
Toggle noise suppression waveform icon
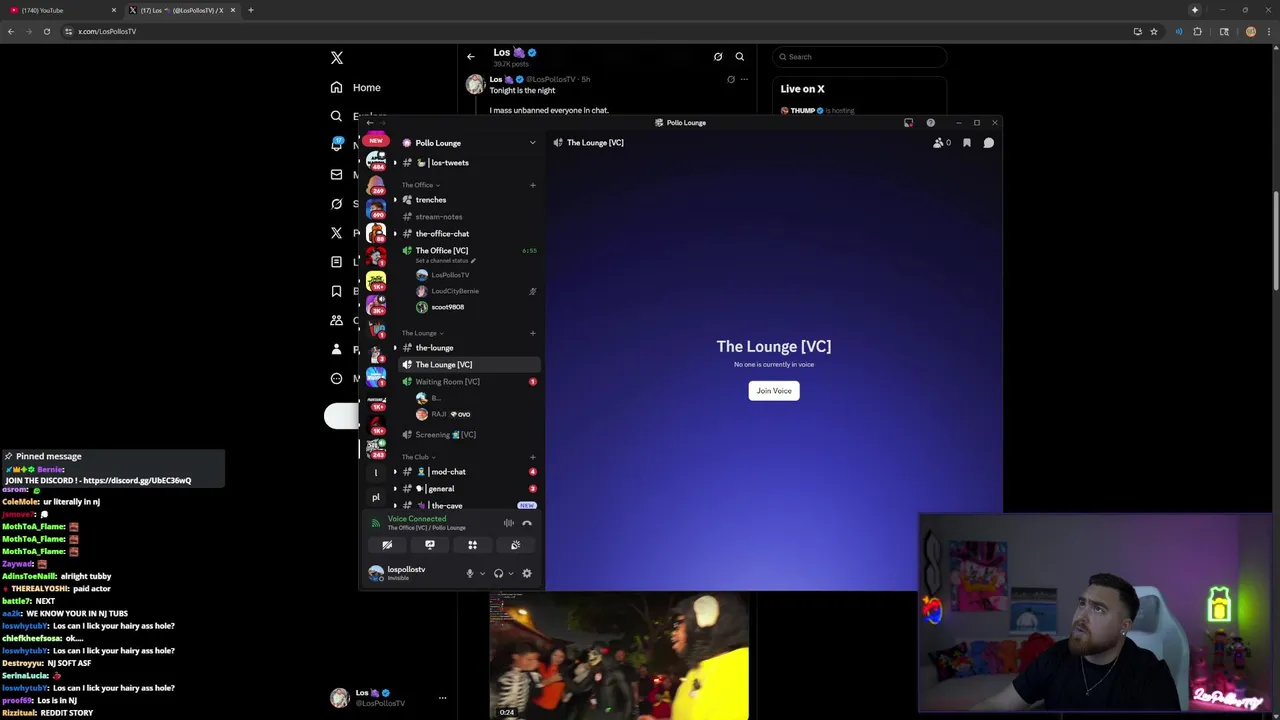pos(509,523)
